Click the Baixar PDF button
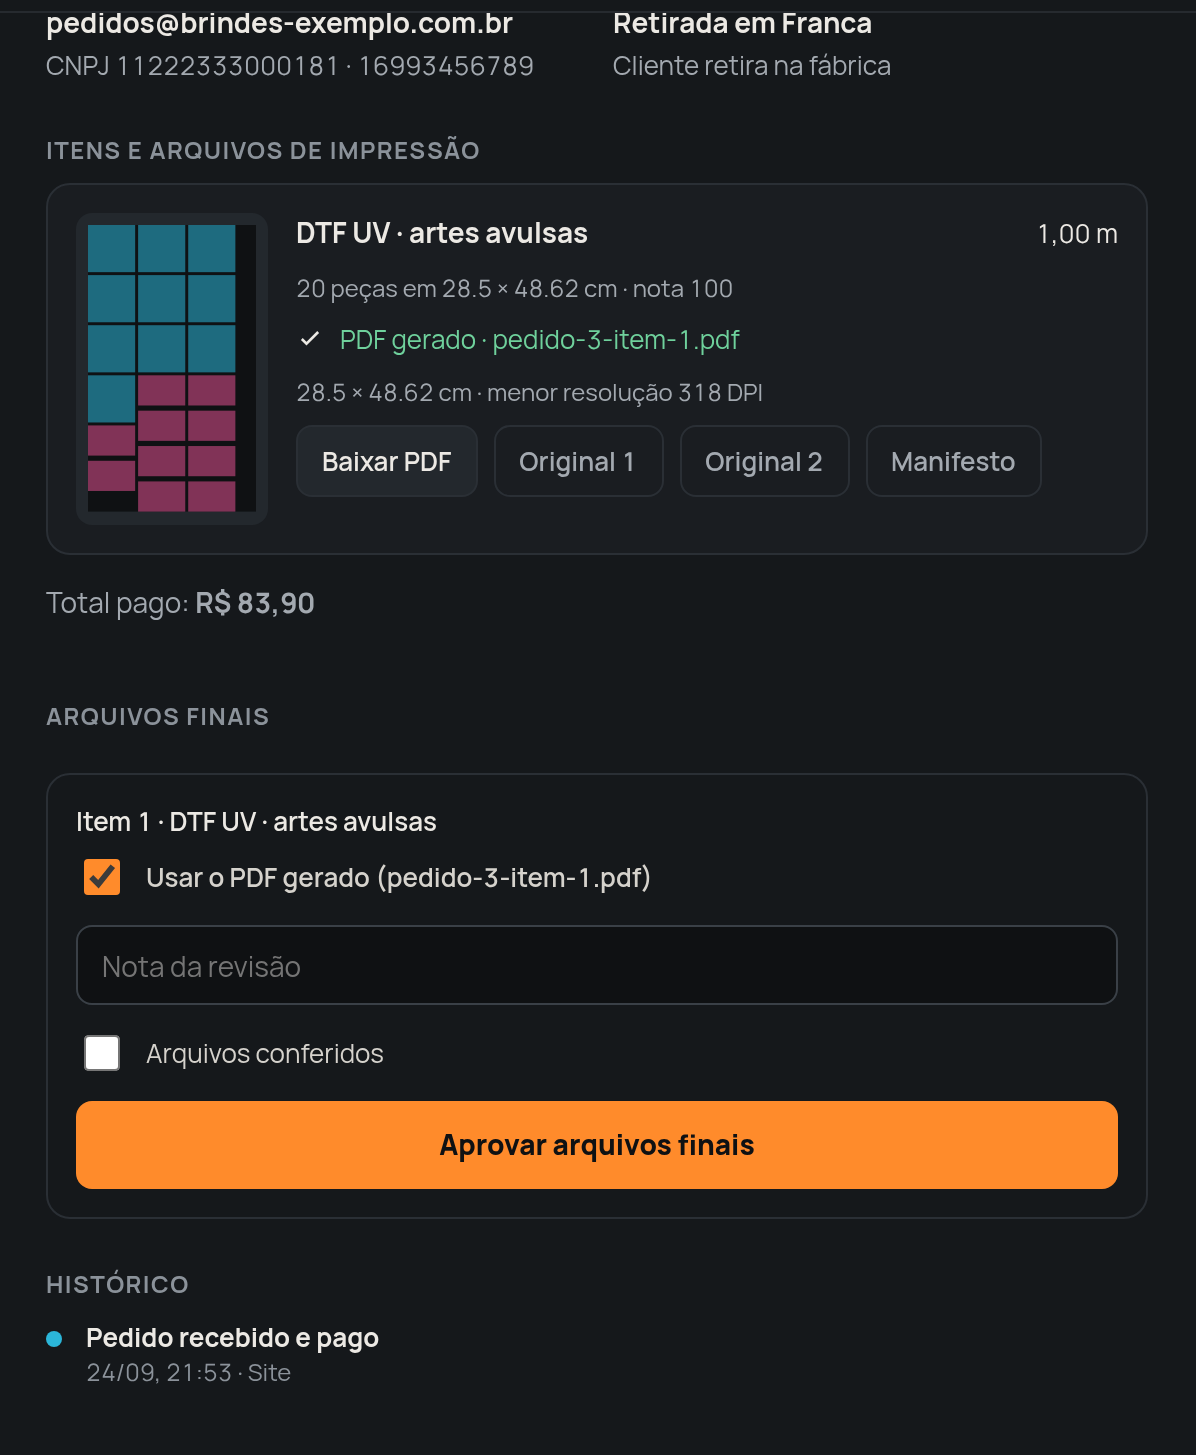Viewport: 1196px width, 1455px height. pos(387,461)
